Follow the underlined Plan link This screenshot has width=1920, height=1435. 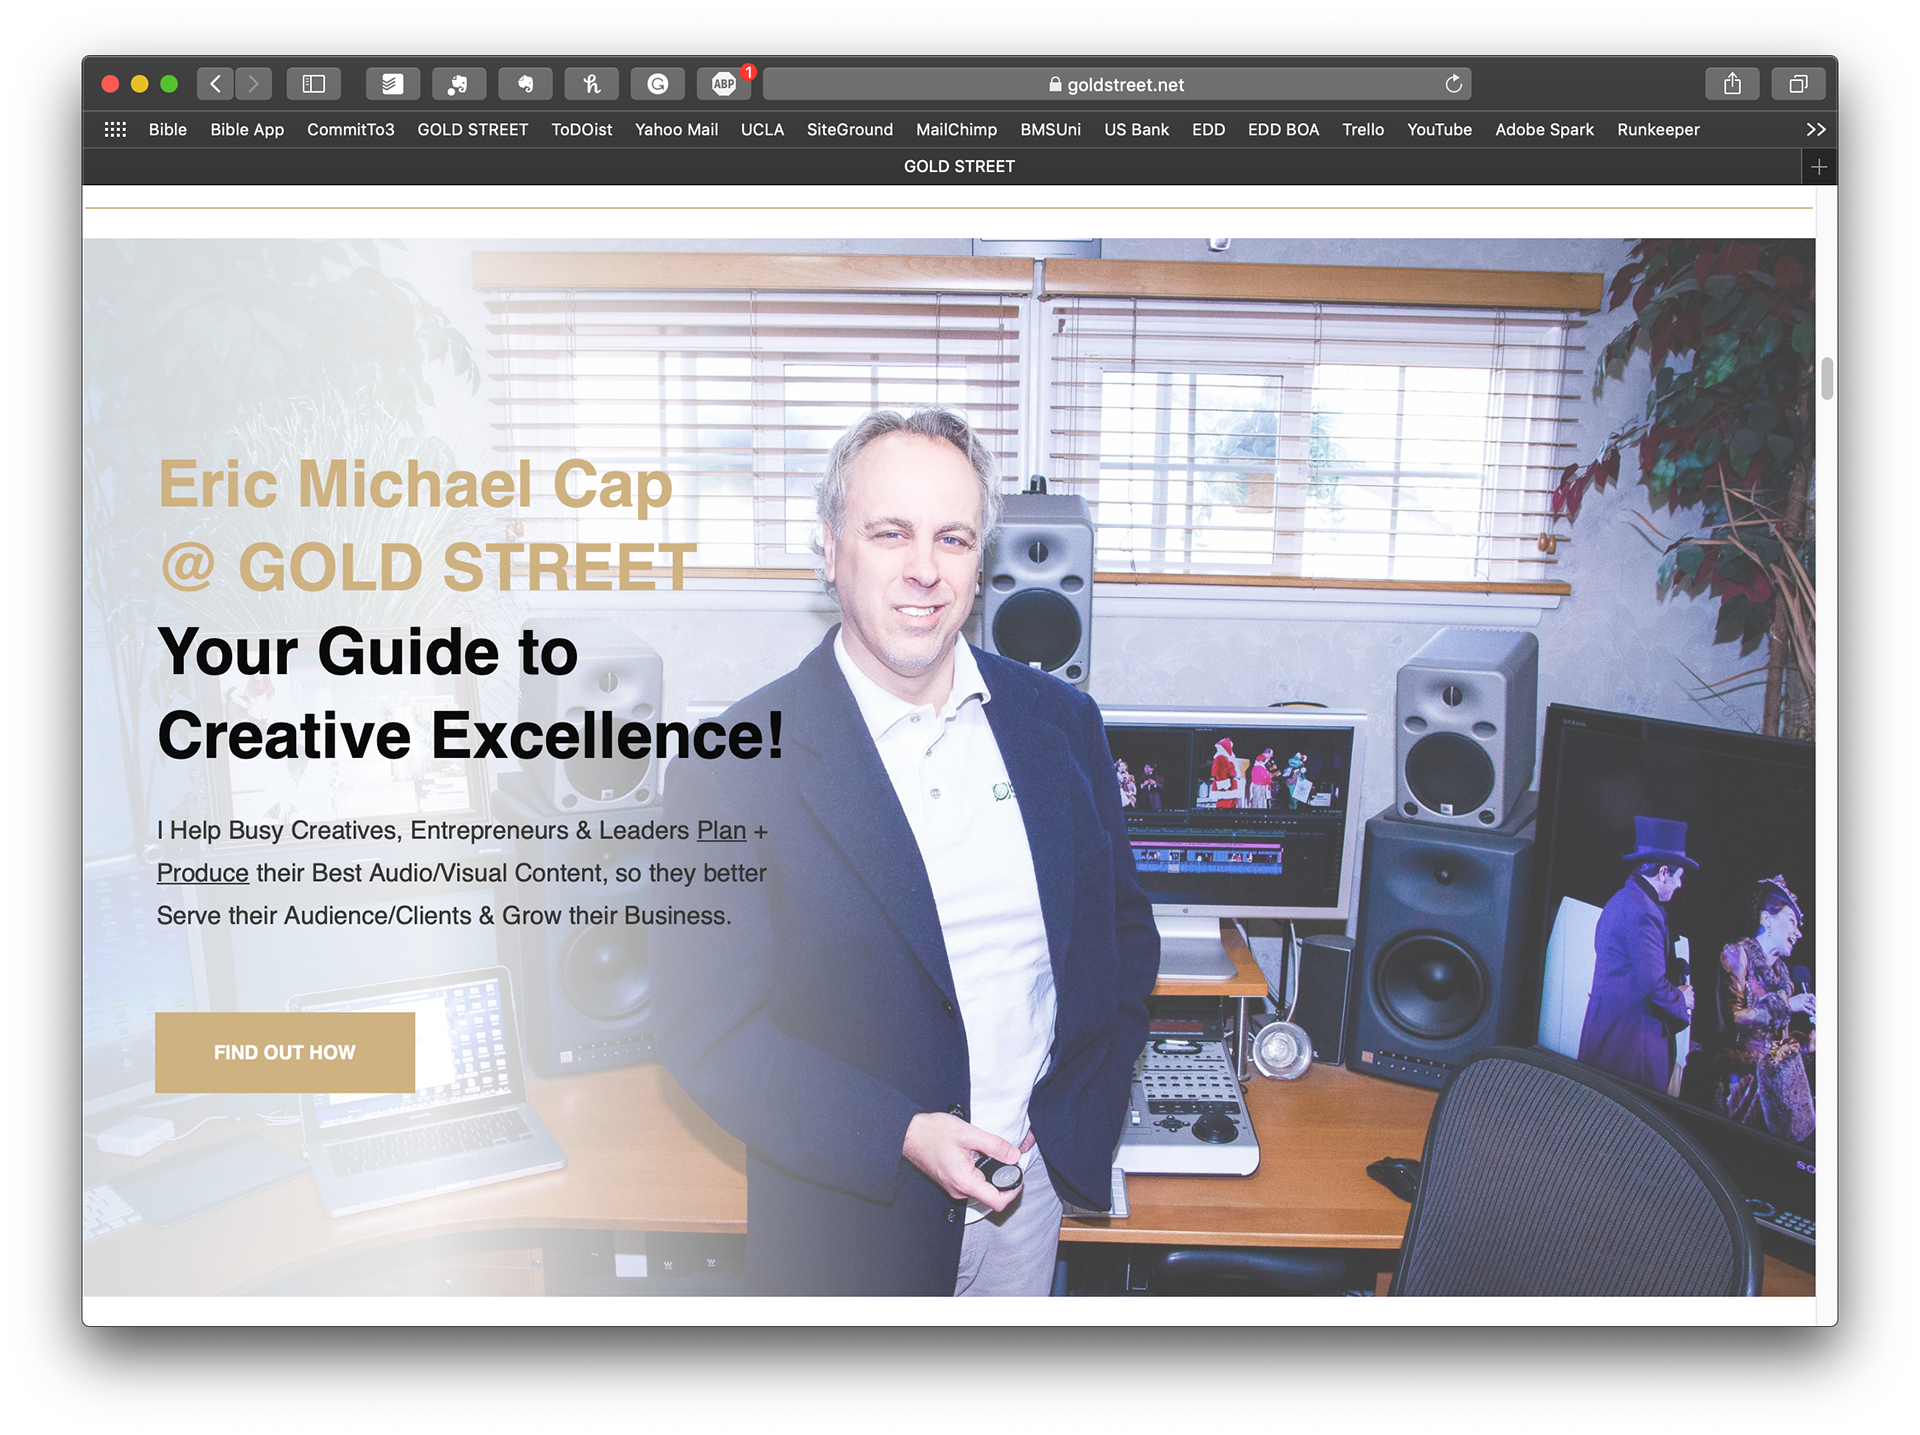tap(722, 830)
